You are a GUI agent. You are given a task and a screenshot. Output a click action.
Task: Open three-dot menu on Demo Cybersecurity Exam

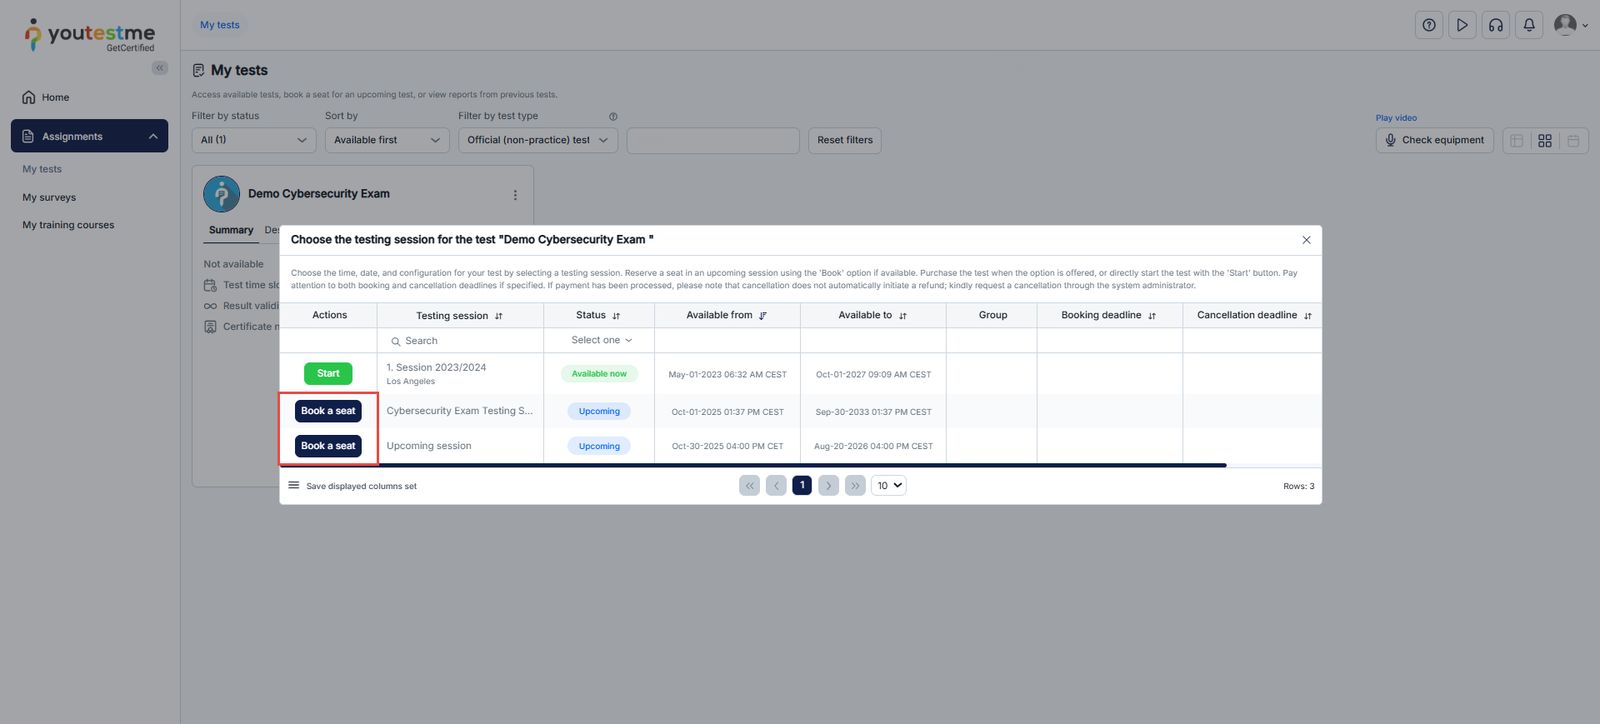(x=515, y=195)
